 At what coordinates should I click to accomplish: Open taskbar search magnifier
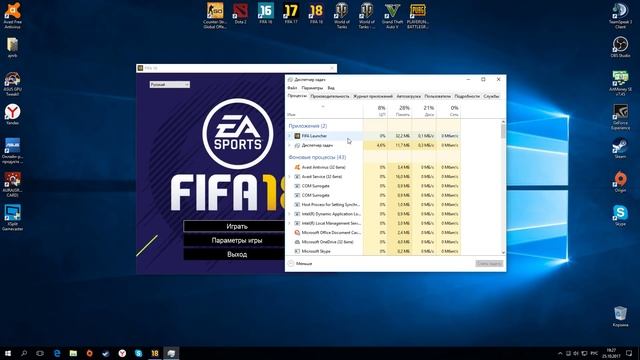[x=24, y=353]
